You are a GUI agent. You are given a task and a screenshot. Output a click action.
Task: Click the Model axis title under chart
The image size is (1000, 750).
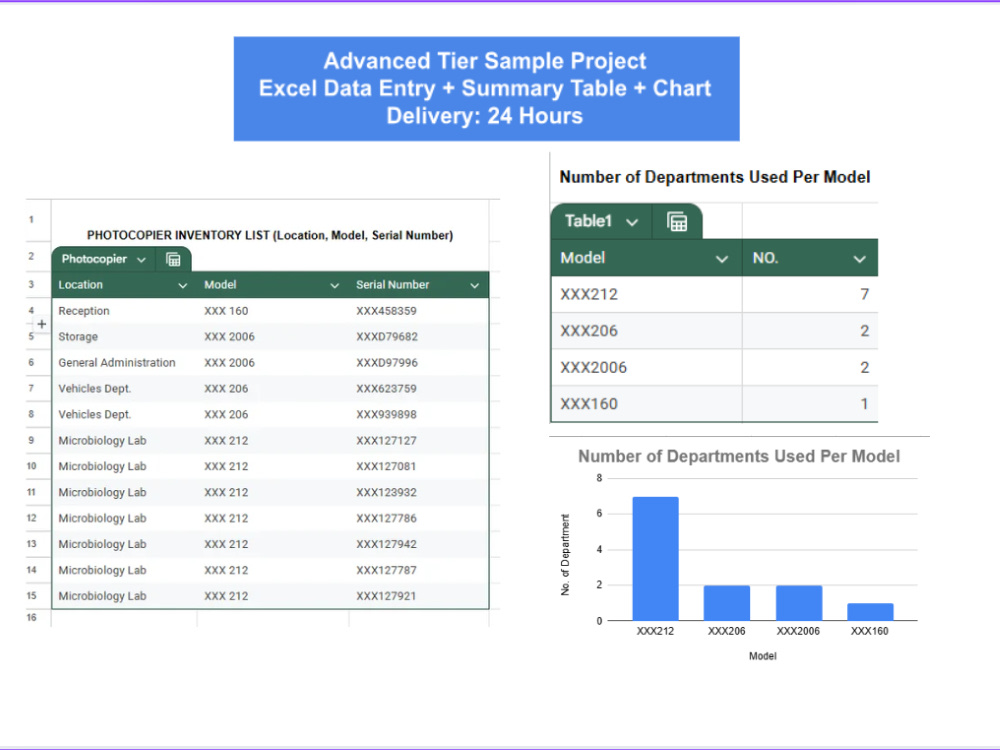763,656
